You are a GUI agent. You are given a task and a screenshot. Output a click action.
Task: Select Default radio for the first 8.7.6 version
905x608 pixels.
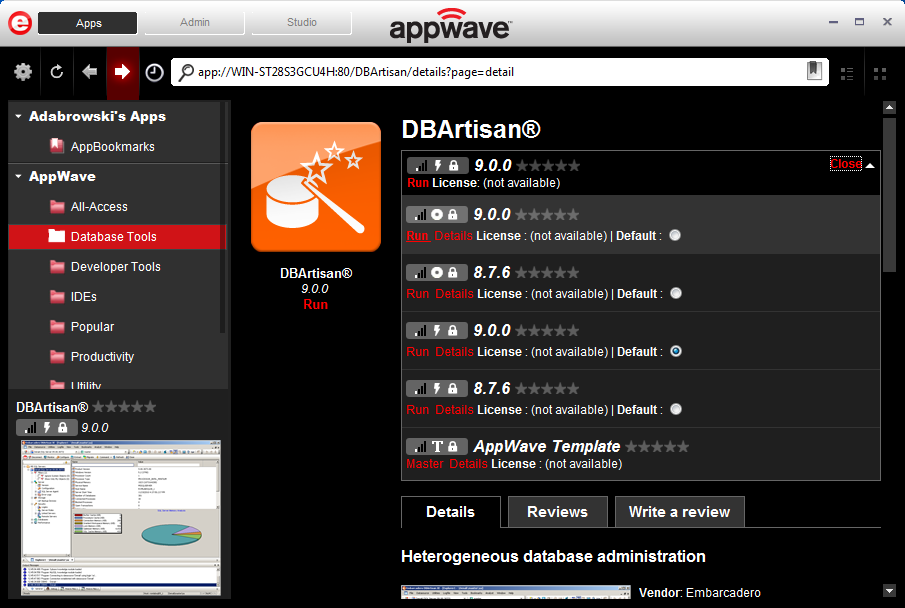coord(676,293)
